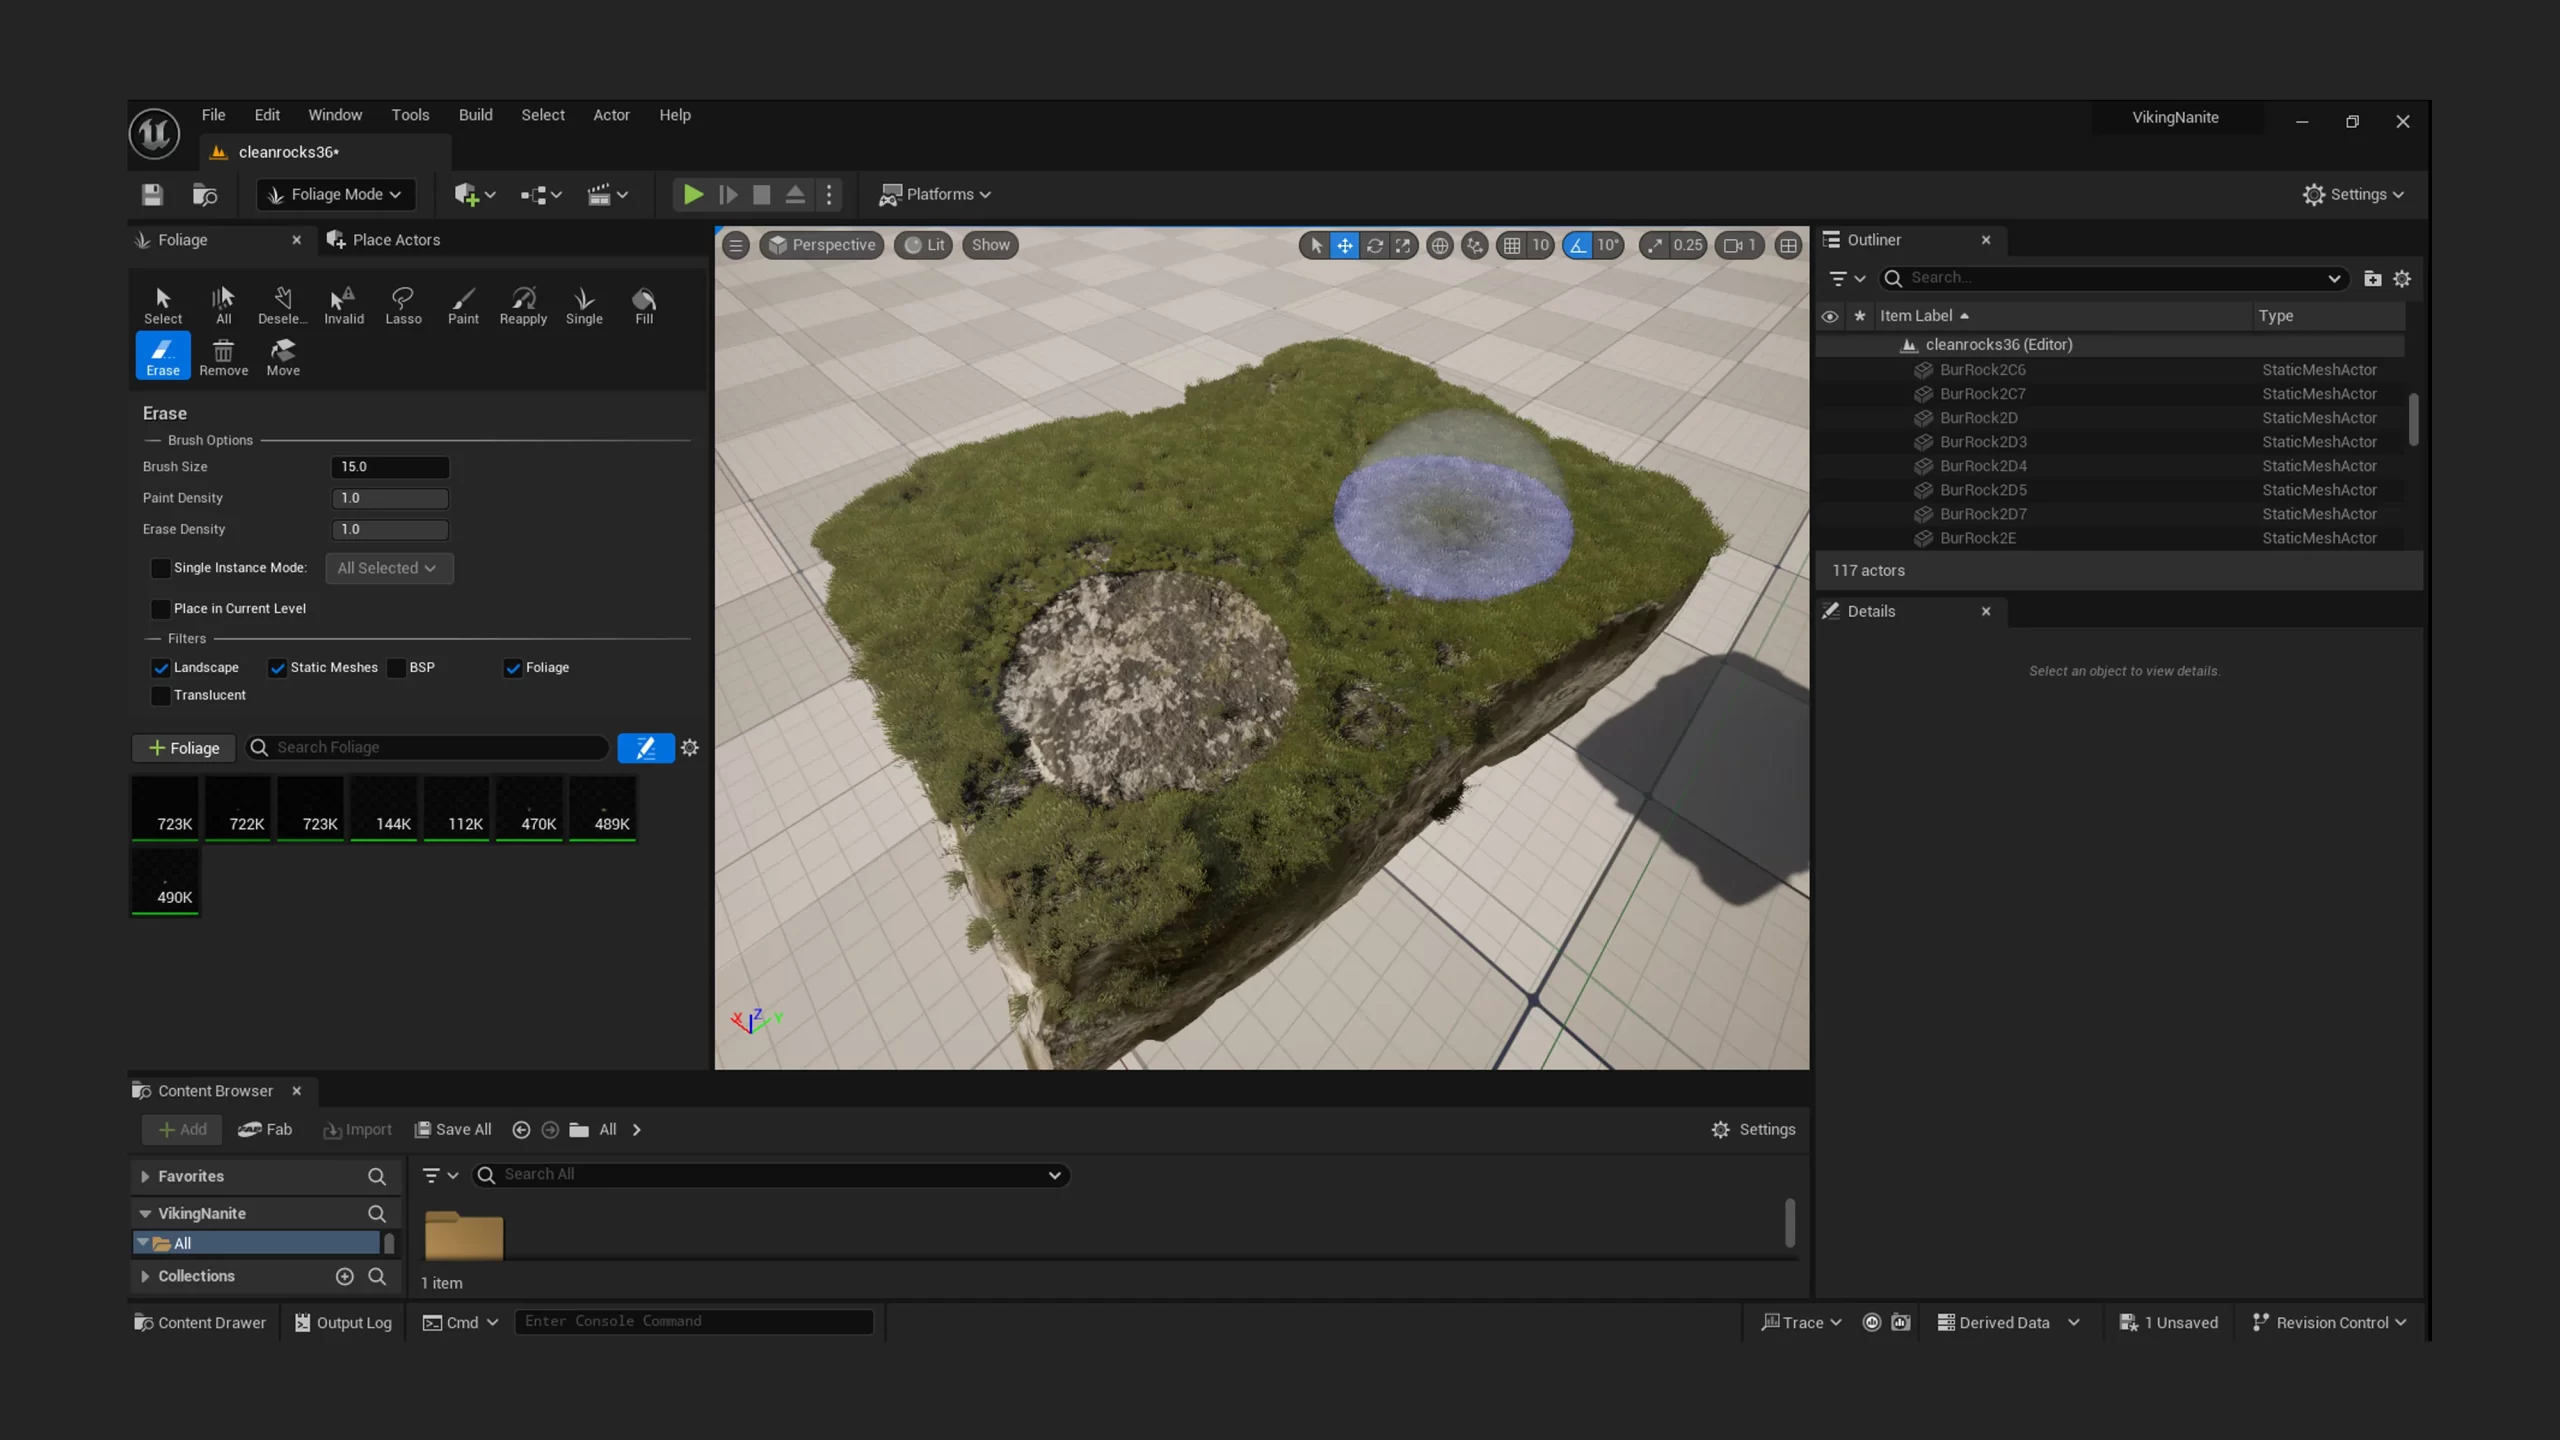Click the Select All foliage tool
2560x1440 pixels.
[x=223, y=305]
